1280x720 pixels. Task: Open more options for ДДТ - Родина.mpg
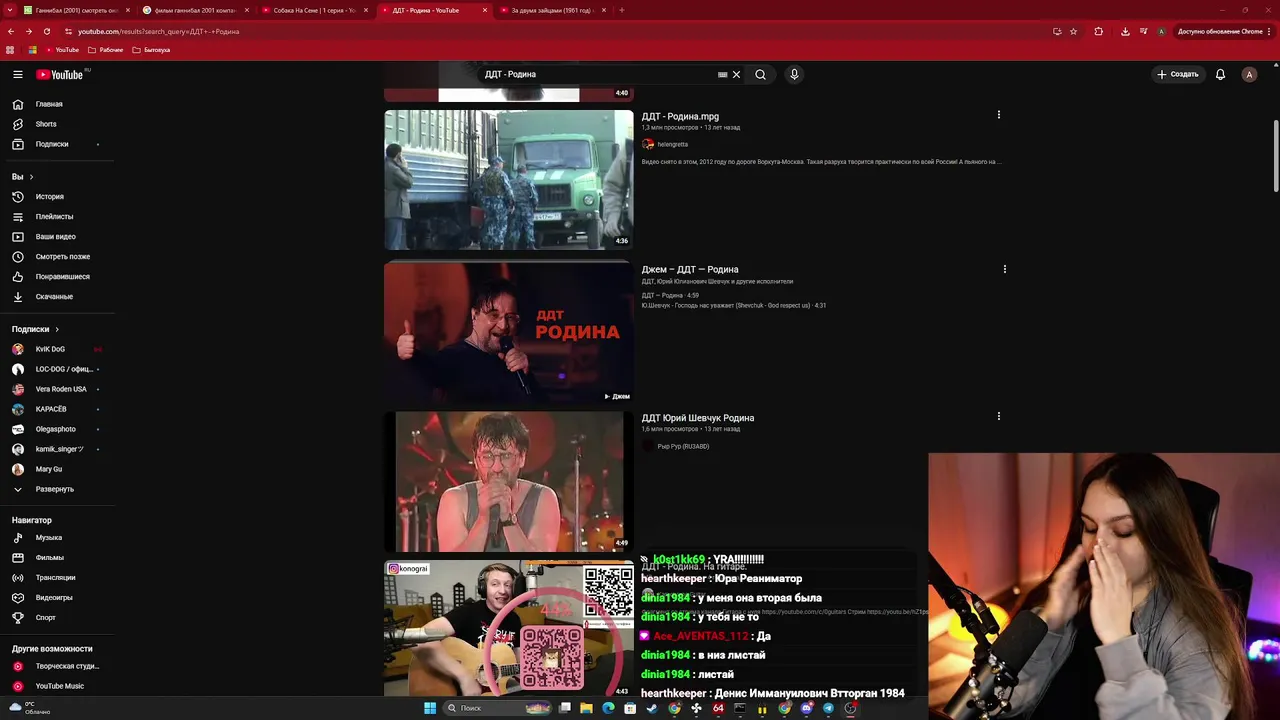tap(998, 115)
